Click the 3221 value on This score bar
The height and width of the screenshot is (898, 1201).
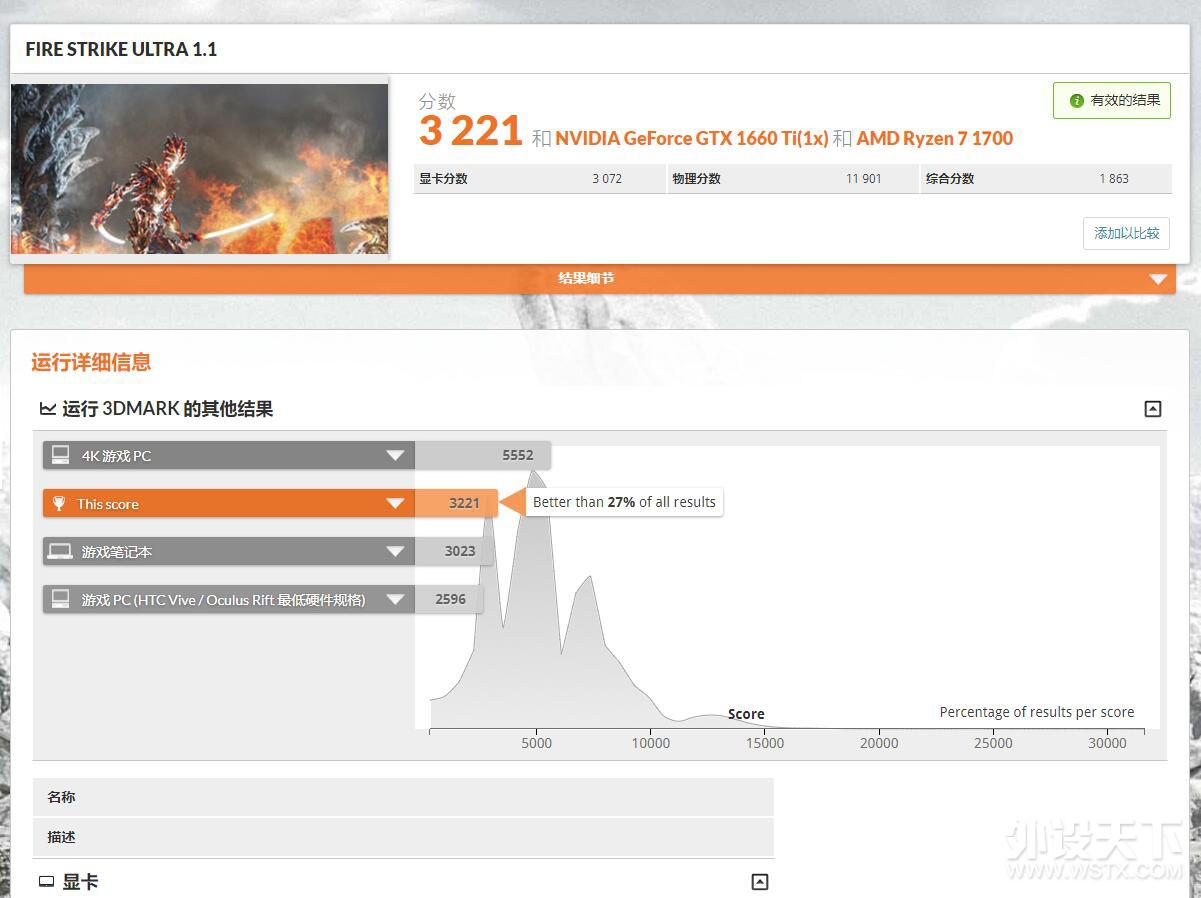(x=464, y=503)
